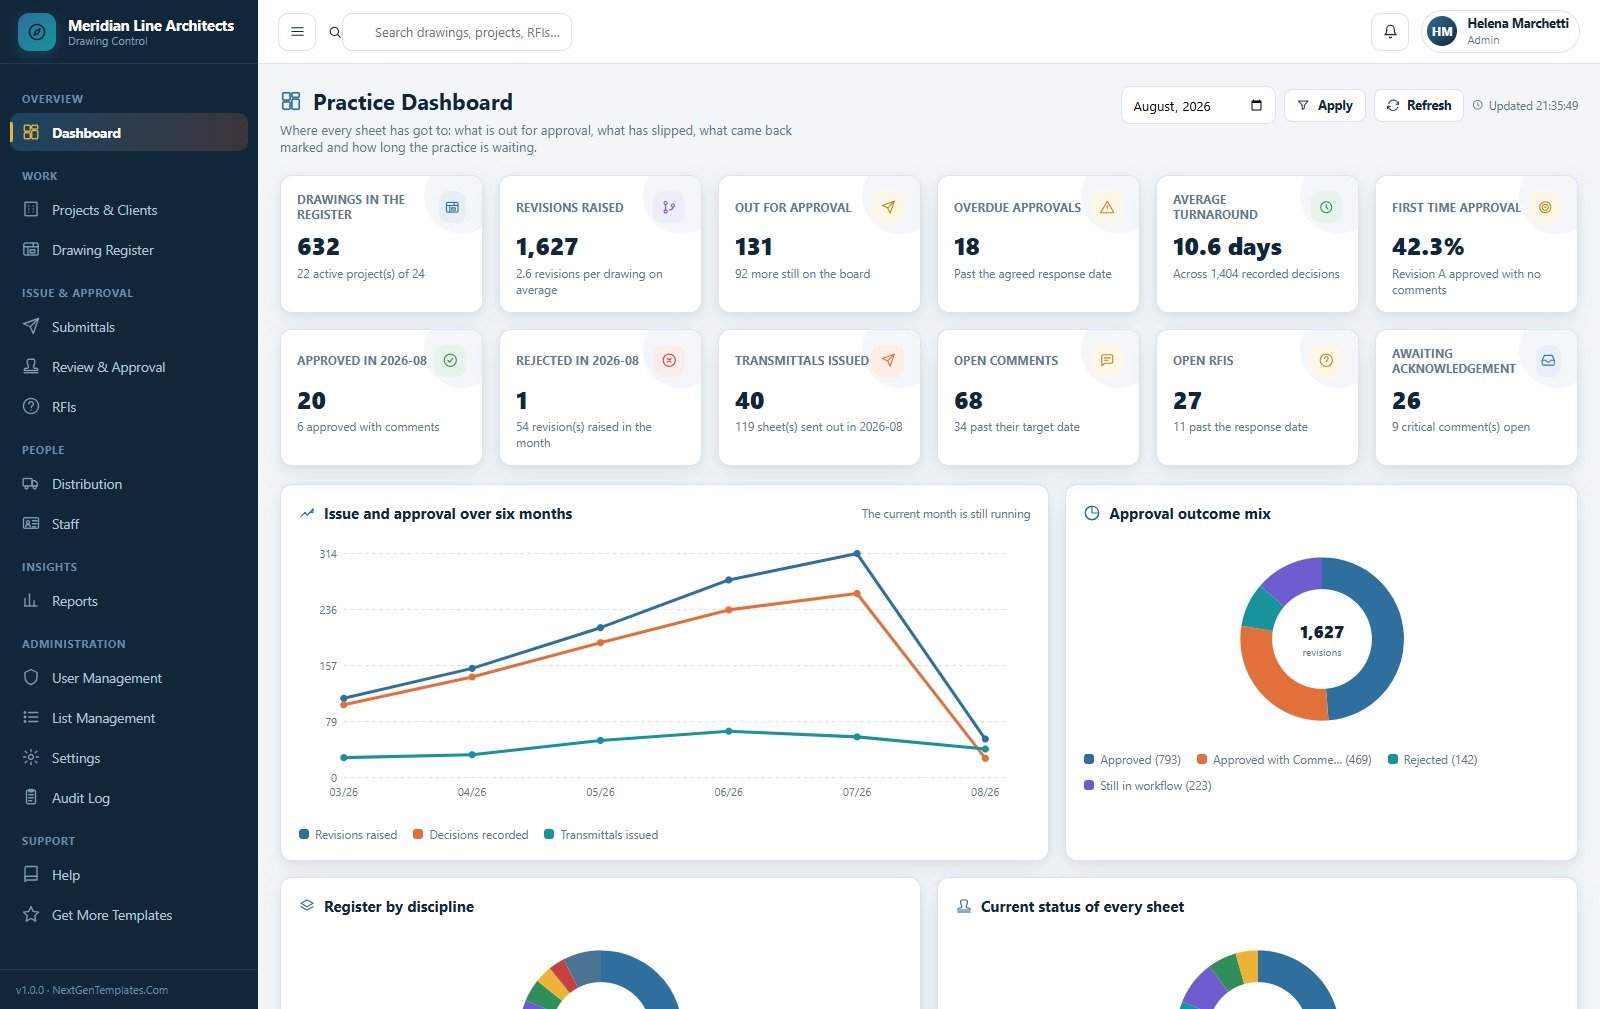The width and height of the screenshot is (1600, 1009).
Task: Open the August, 2026 month picker
Action: click(1198, 106)
